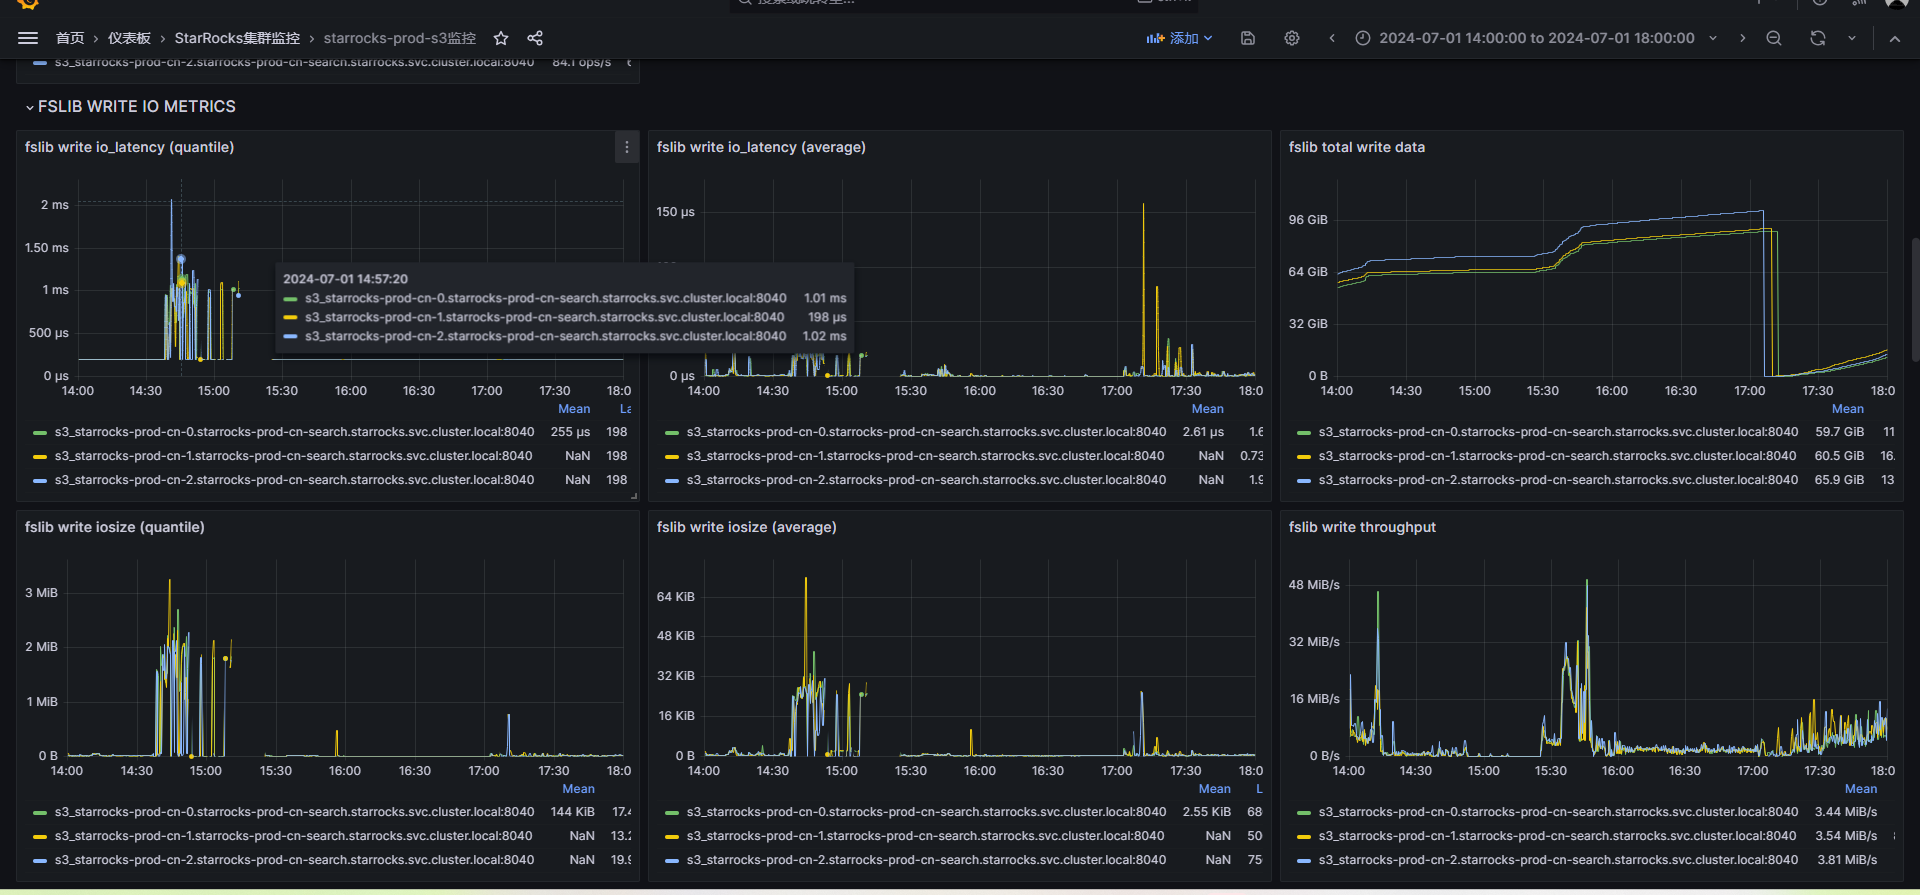Shift time range backward arrow
Image resolution: width=1920 pixels, height=895 pixels.
1332,38
